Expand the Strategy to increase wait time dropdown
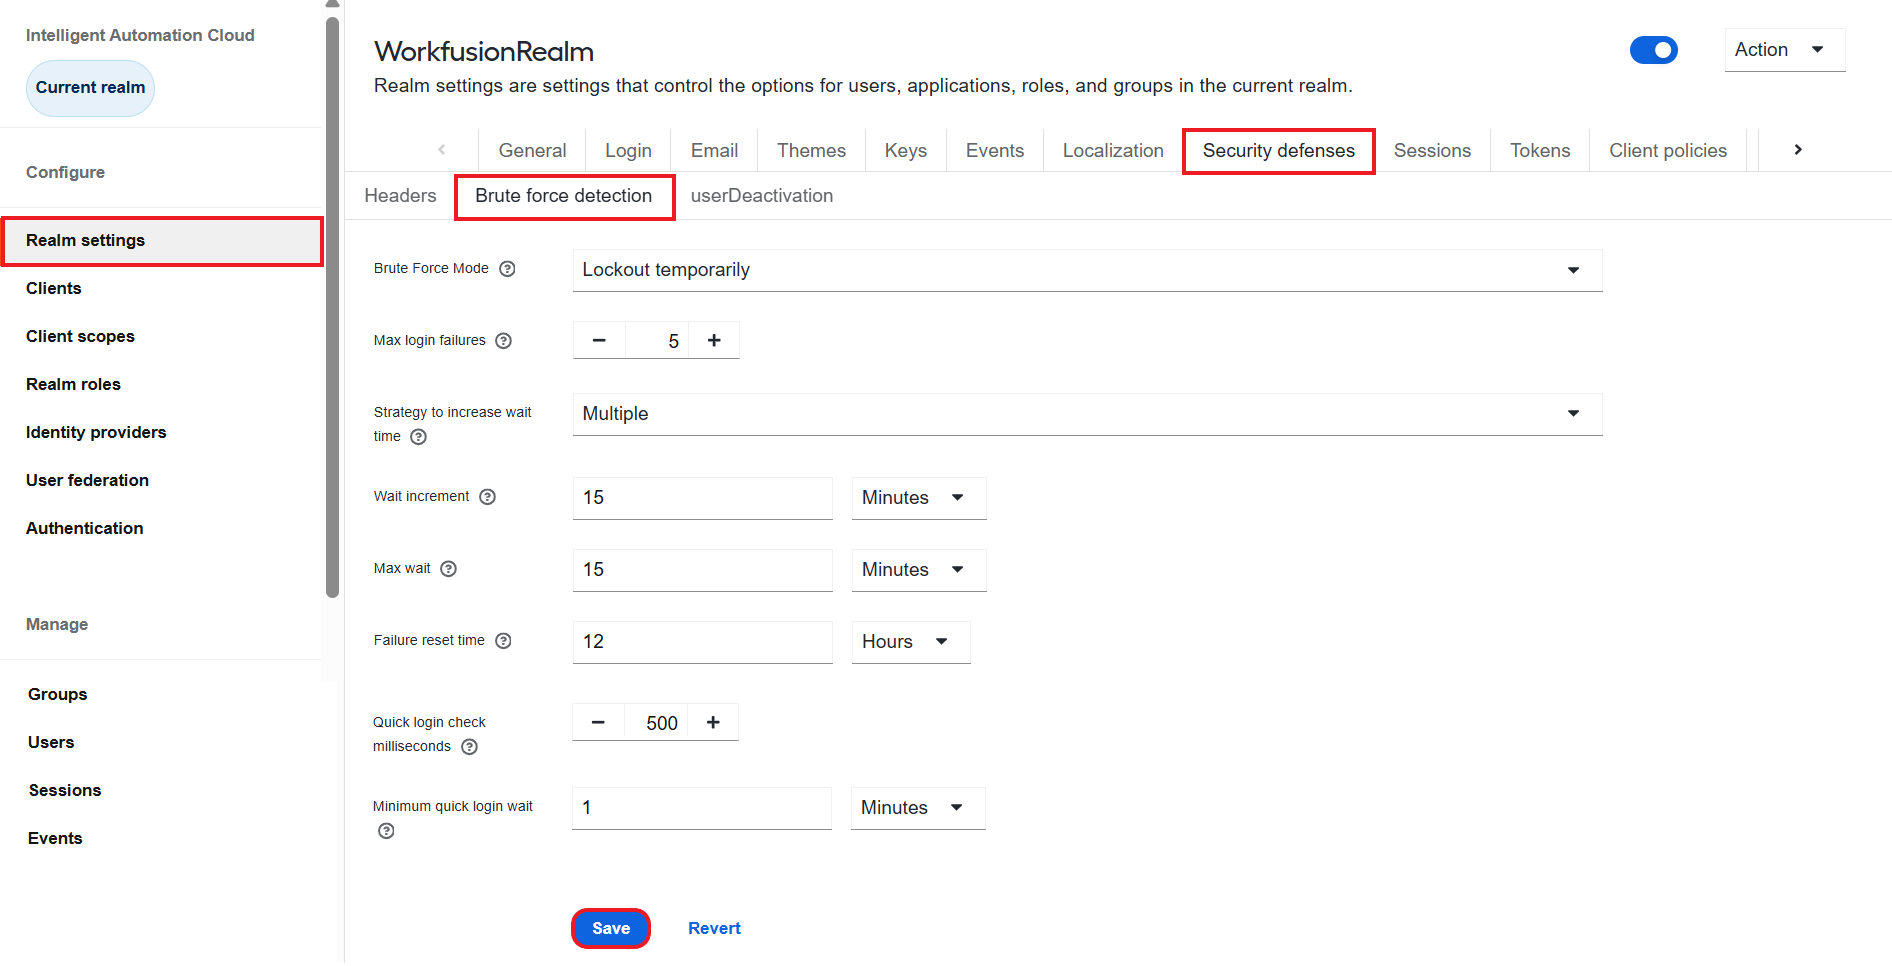1892x966 pixels. [1087, 414]
